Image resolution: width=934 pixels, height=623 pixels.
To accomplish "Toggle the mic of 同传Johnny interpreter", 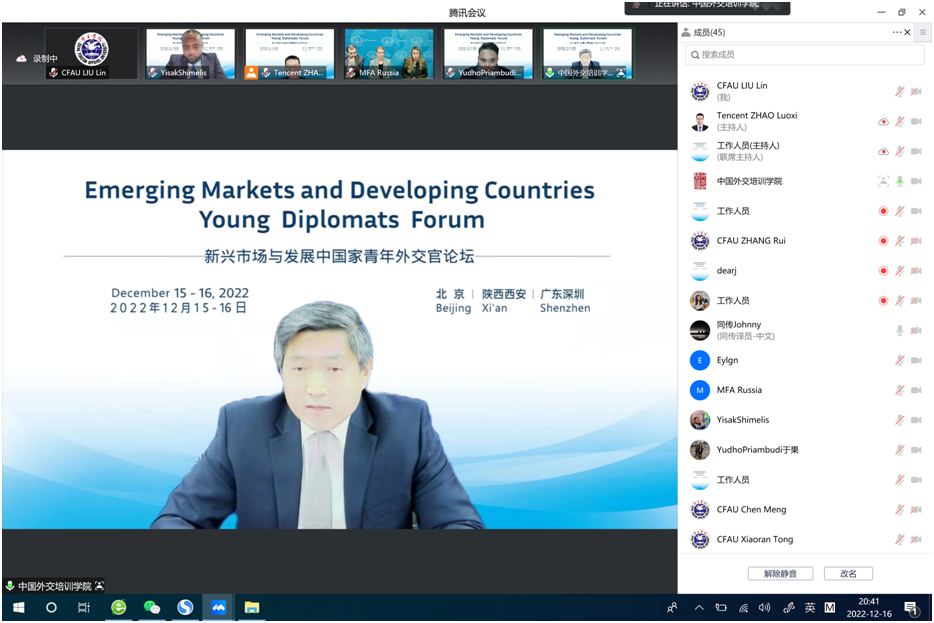I will point(899,331).
